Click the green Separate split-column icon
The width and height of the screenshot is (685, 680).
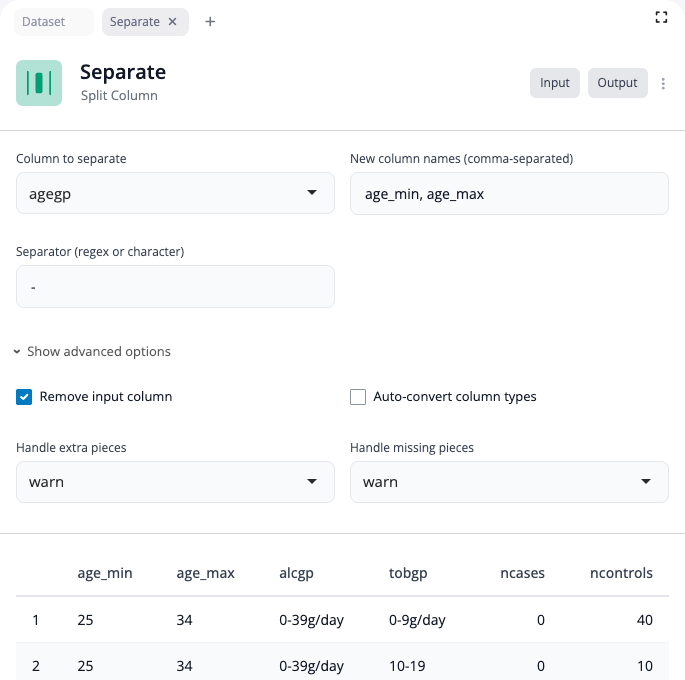[39, 83]
